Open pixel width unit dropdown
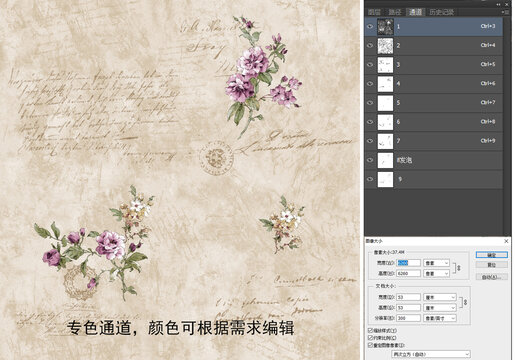This screenshot has width=515, height=360. (x=436, y=263)
